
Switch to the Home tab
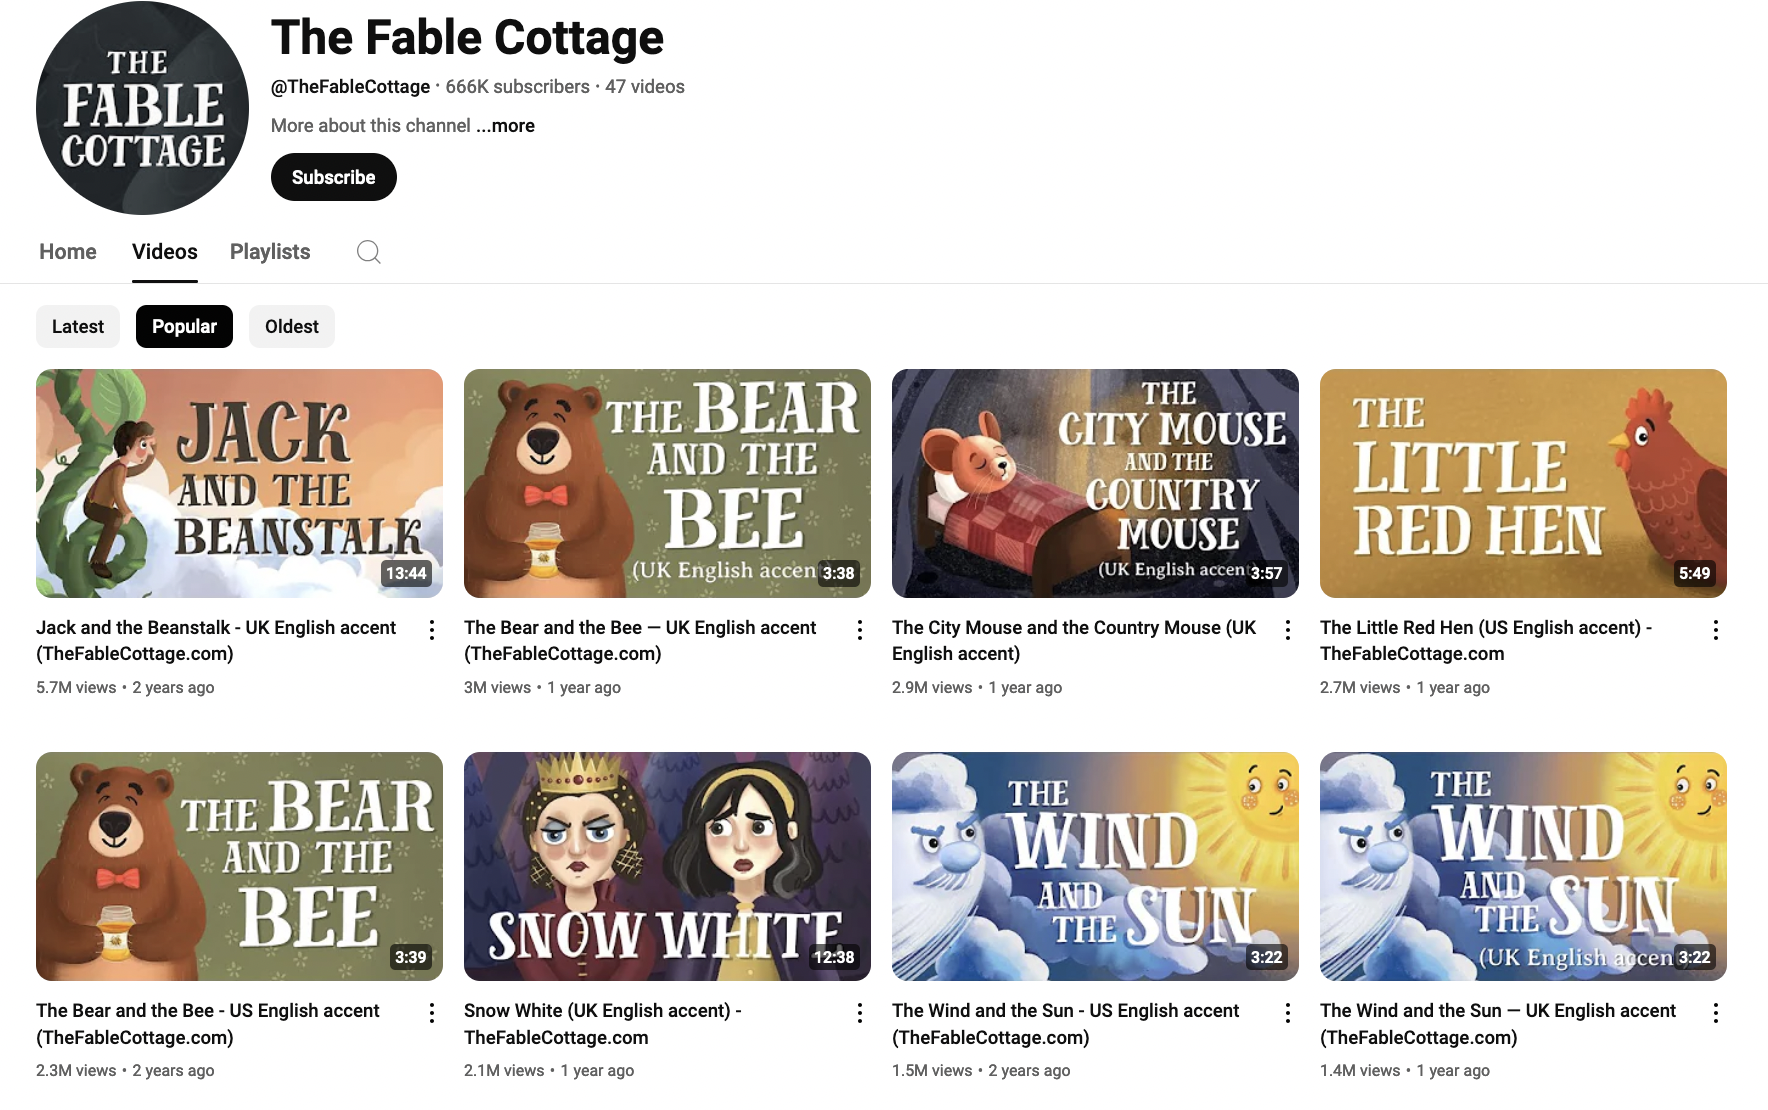pos(68,252)
